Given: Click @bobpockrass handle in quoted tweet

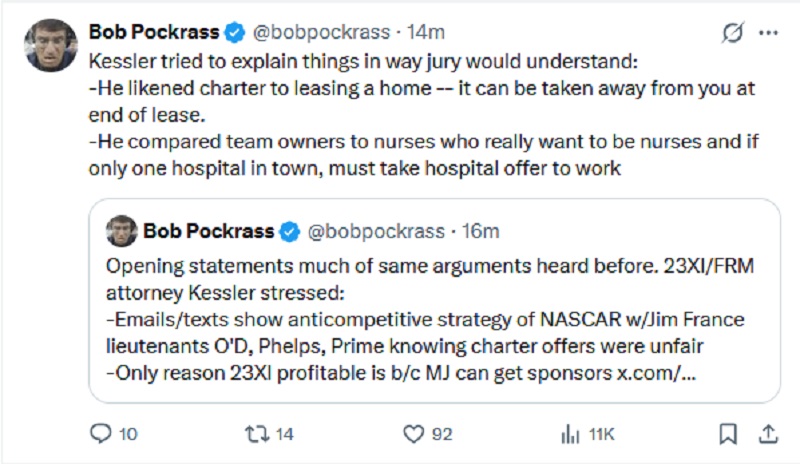Looking at the screenshot, I should (375, 231).
